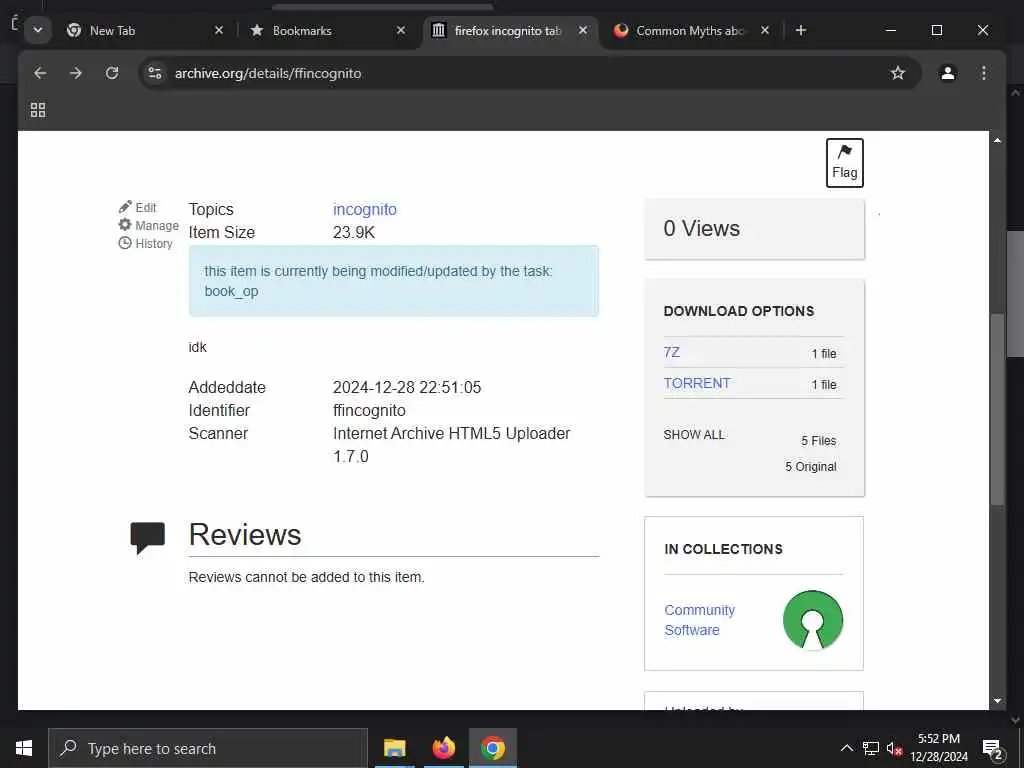1024x768 pixels.
Task: Click the identifier value 'ffincognito'
Action: (x=369, y=410)
